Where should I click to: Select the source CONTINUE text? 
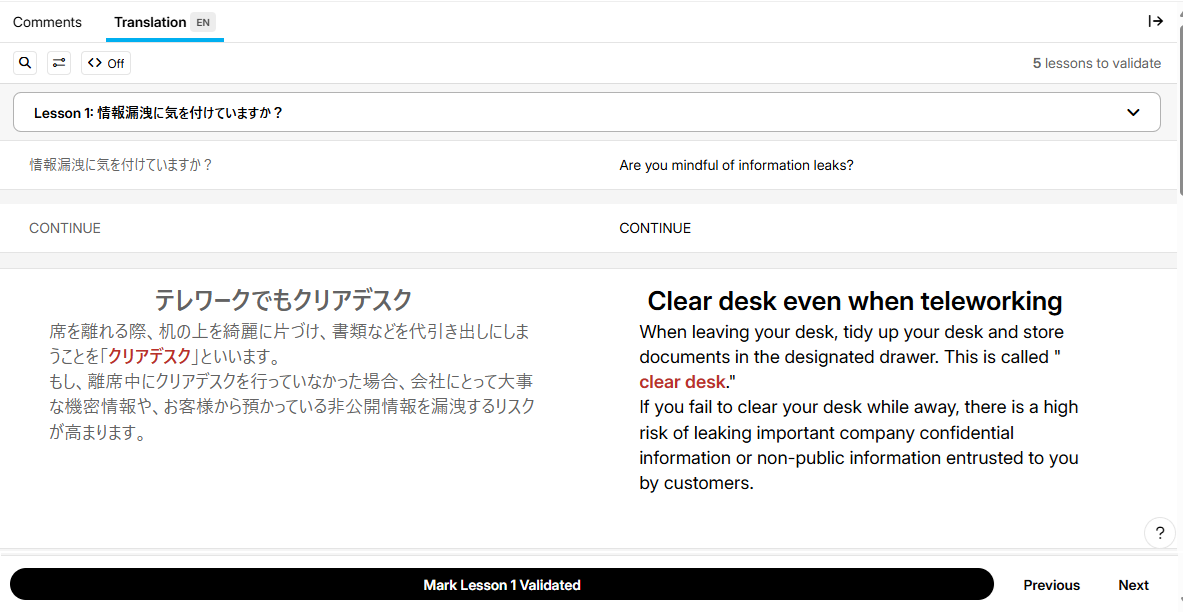click(x=65, y=228)
